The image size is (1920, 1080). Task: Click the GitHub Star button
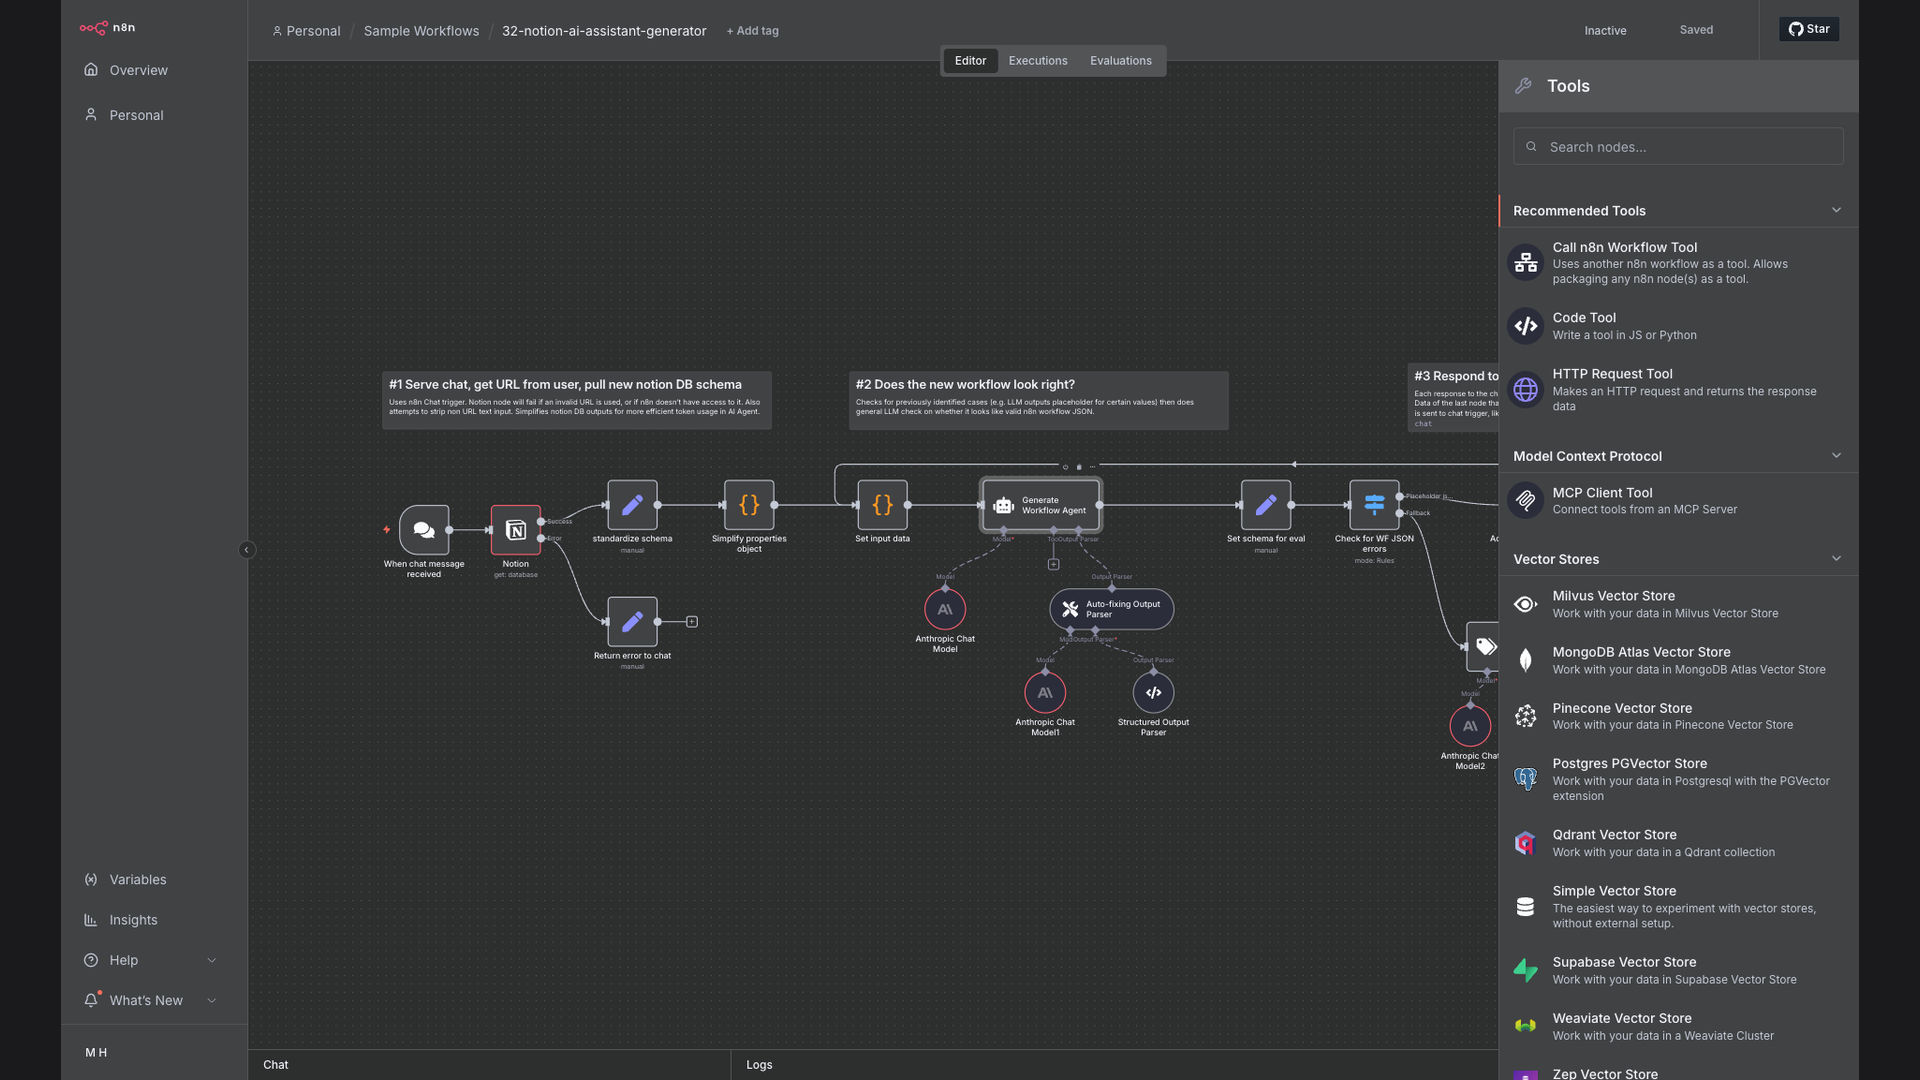tap(1809, 29)
